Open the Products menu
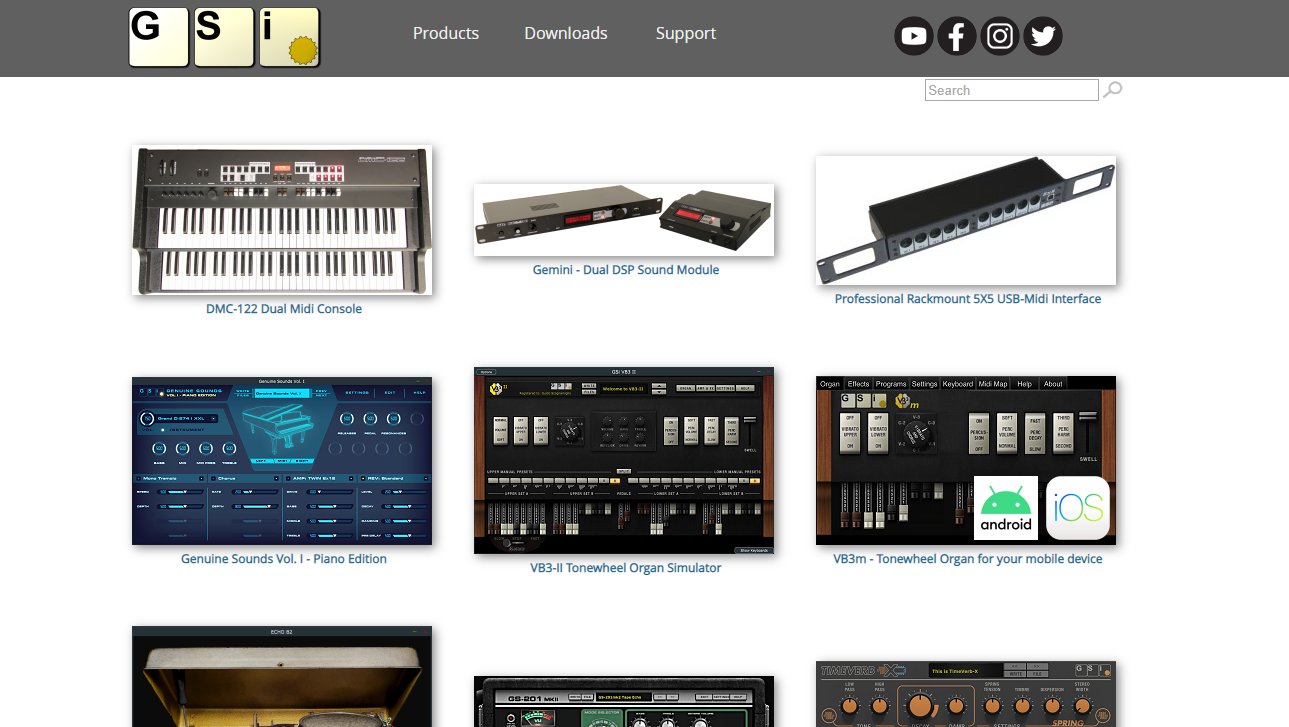Screen dimensions: 1289x727 tap(446, 33)
